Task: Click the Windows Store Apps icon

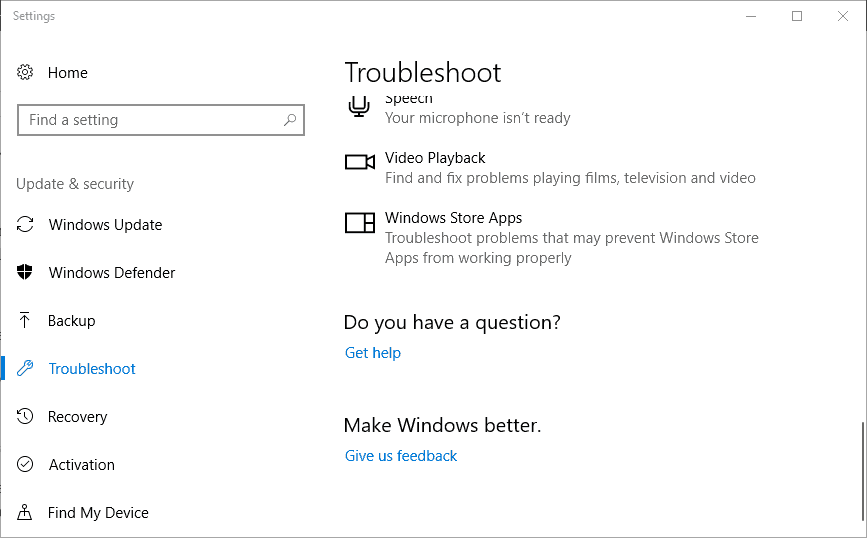Action: 360,223
